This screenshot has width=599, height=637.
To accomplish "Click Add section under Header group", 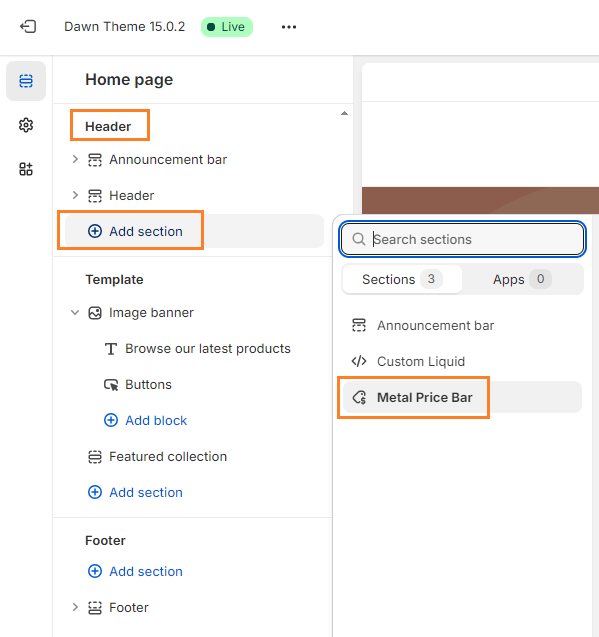I will pyautogui.click(x=194, y=231).
